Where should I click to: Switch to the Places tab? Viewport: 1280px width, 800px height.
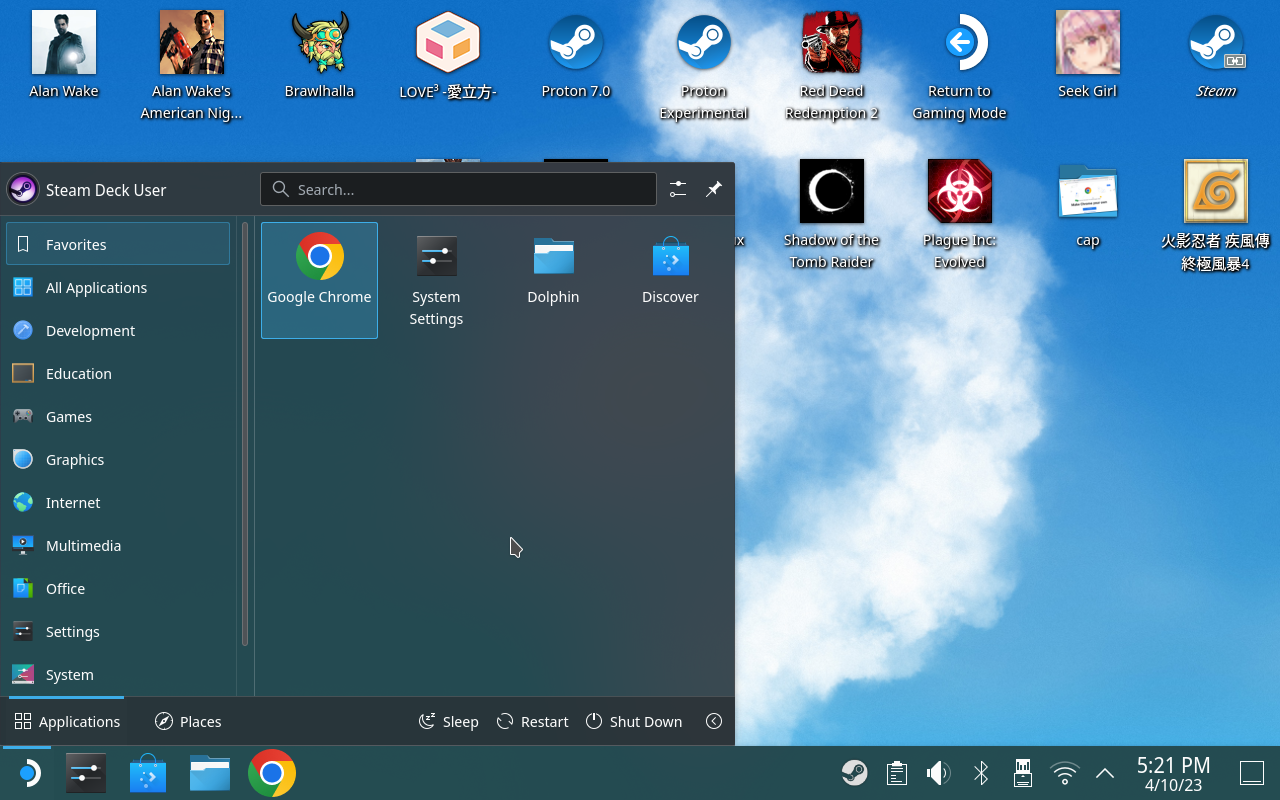(188, 721)
